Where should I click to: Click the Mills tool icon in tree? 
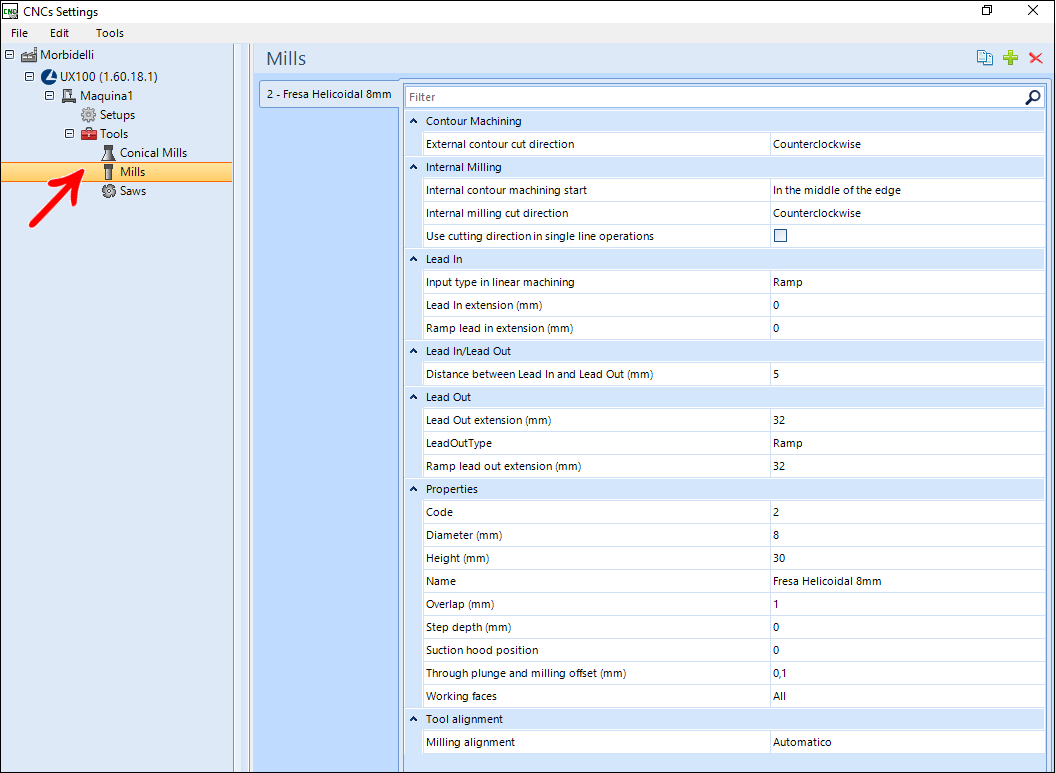108,172
